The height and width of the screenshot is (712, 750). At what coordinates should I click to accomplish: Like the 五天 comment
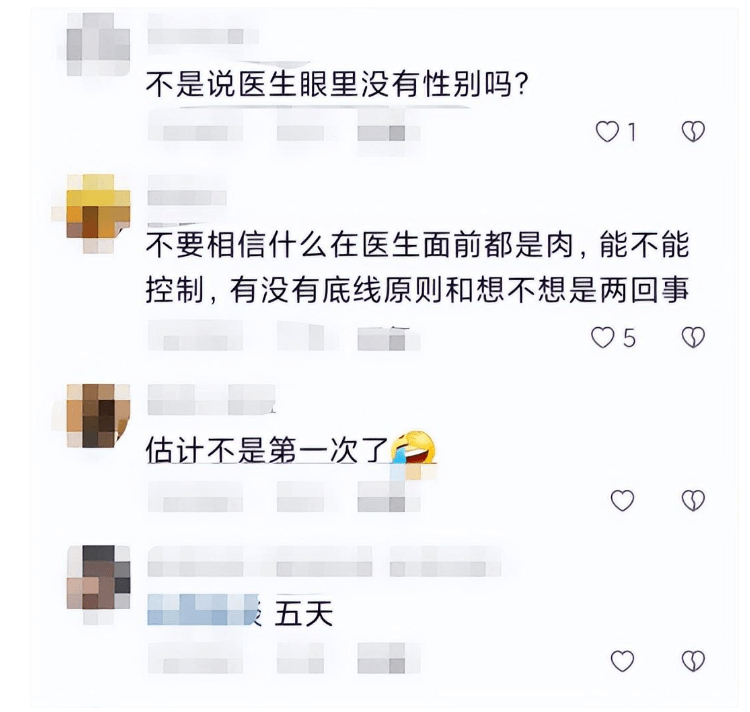[622, 661]
